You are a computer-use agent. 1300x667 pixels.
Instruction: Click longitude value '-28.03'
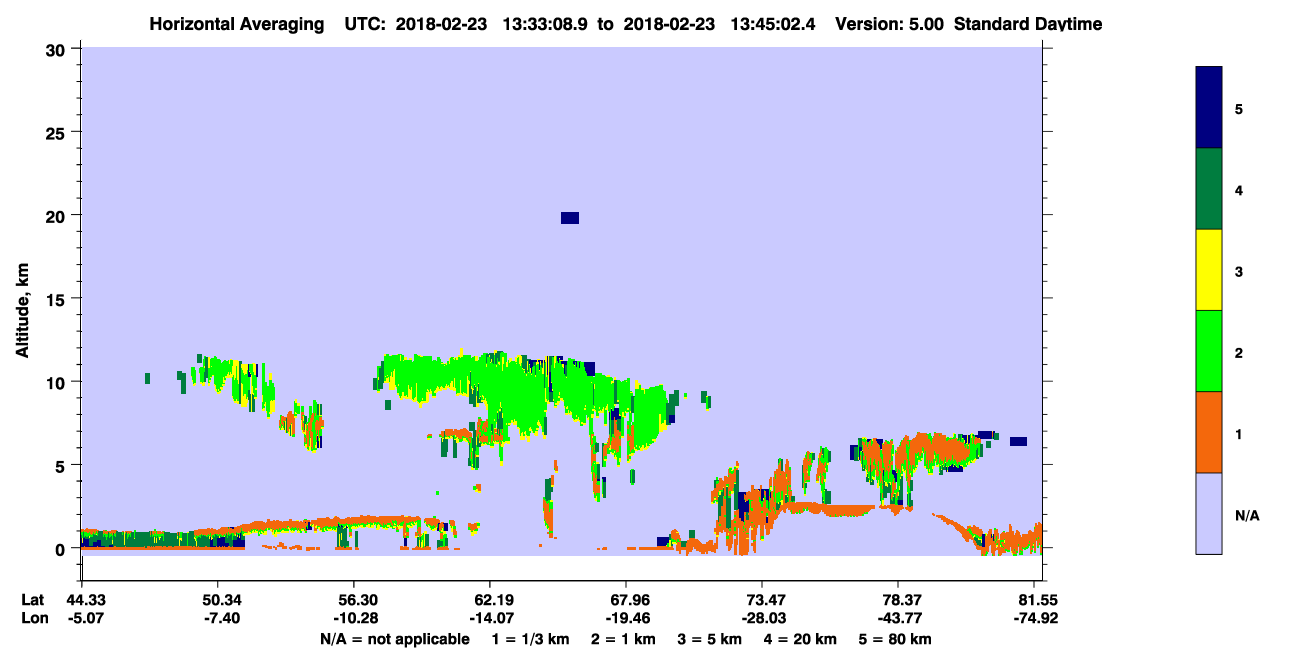pyautogui.click(x=762, y=619)
